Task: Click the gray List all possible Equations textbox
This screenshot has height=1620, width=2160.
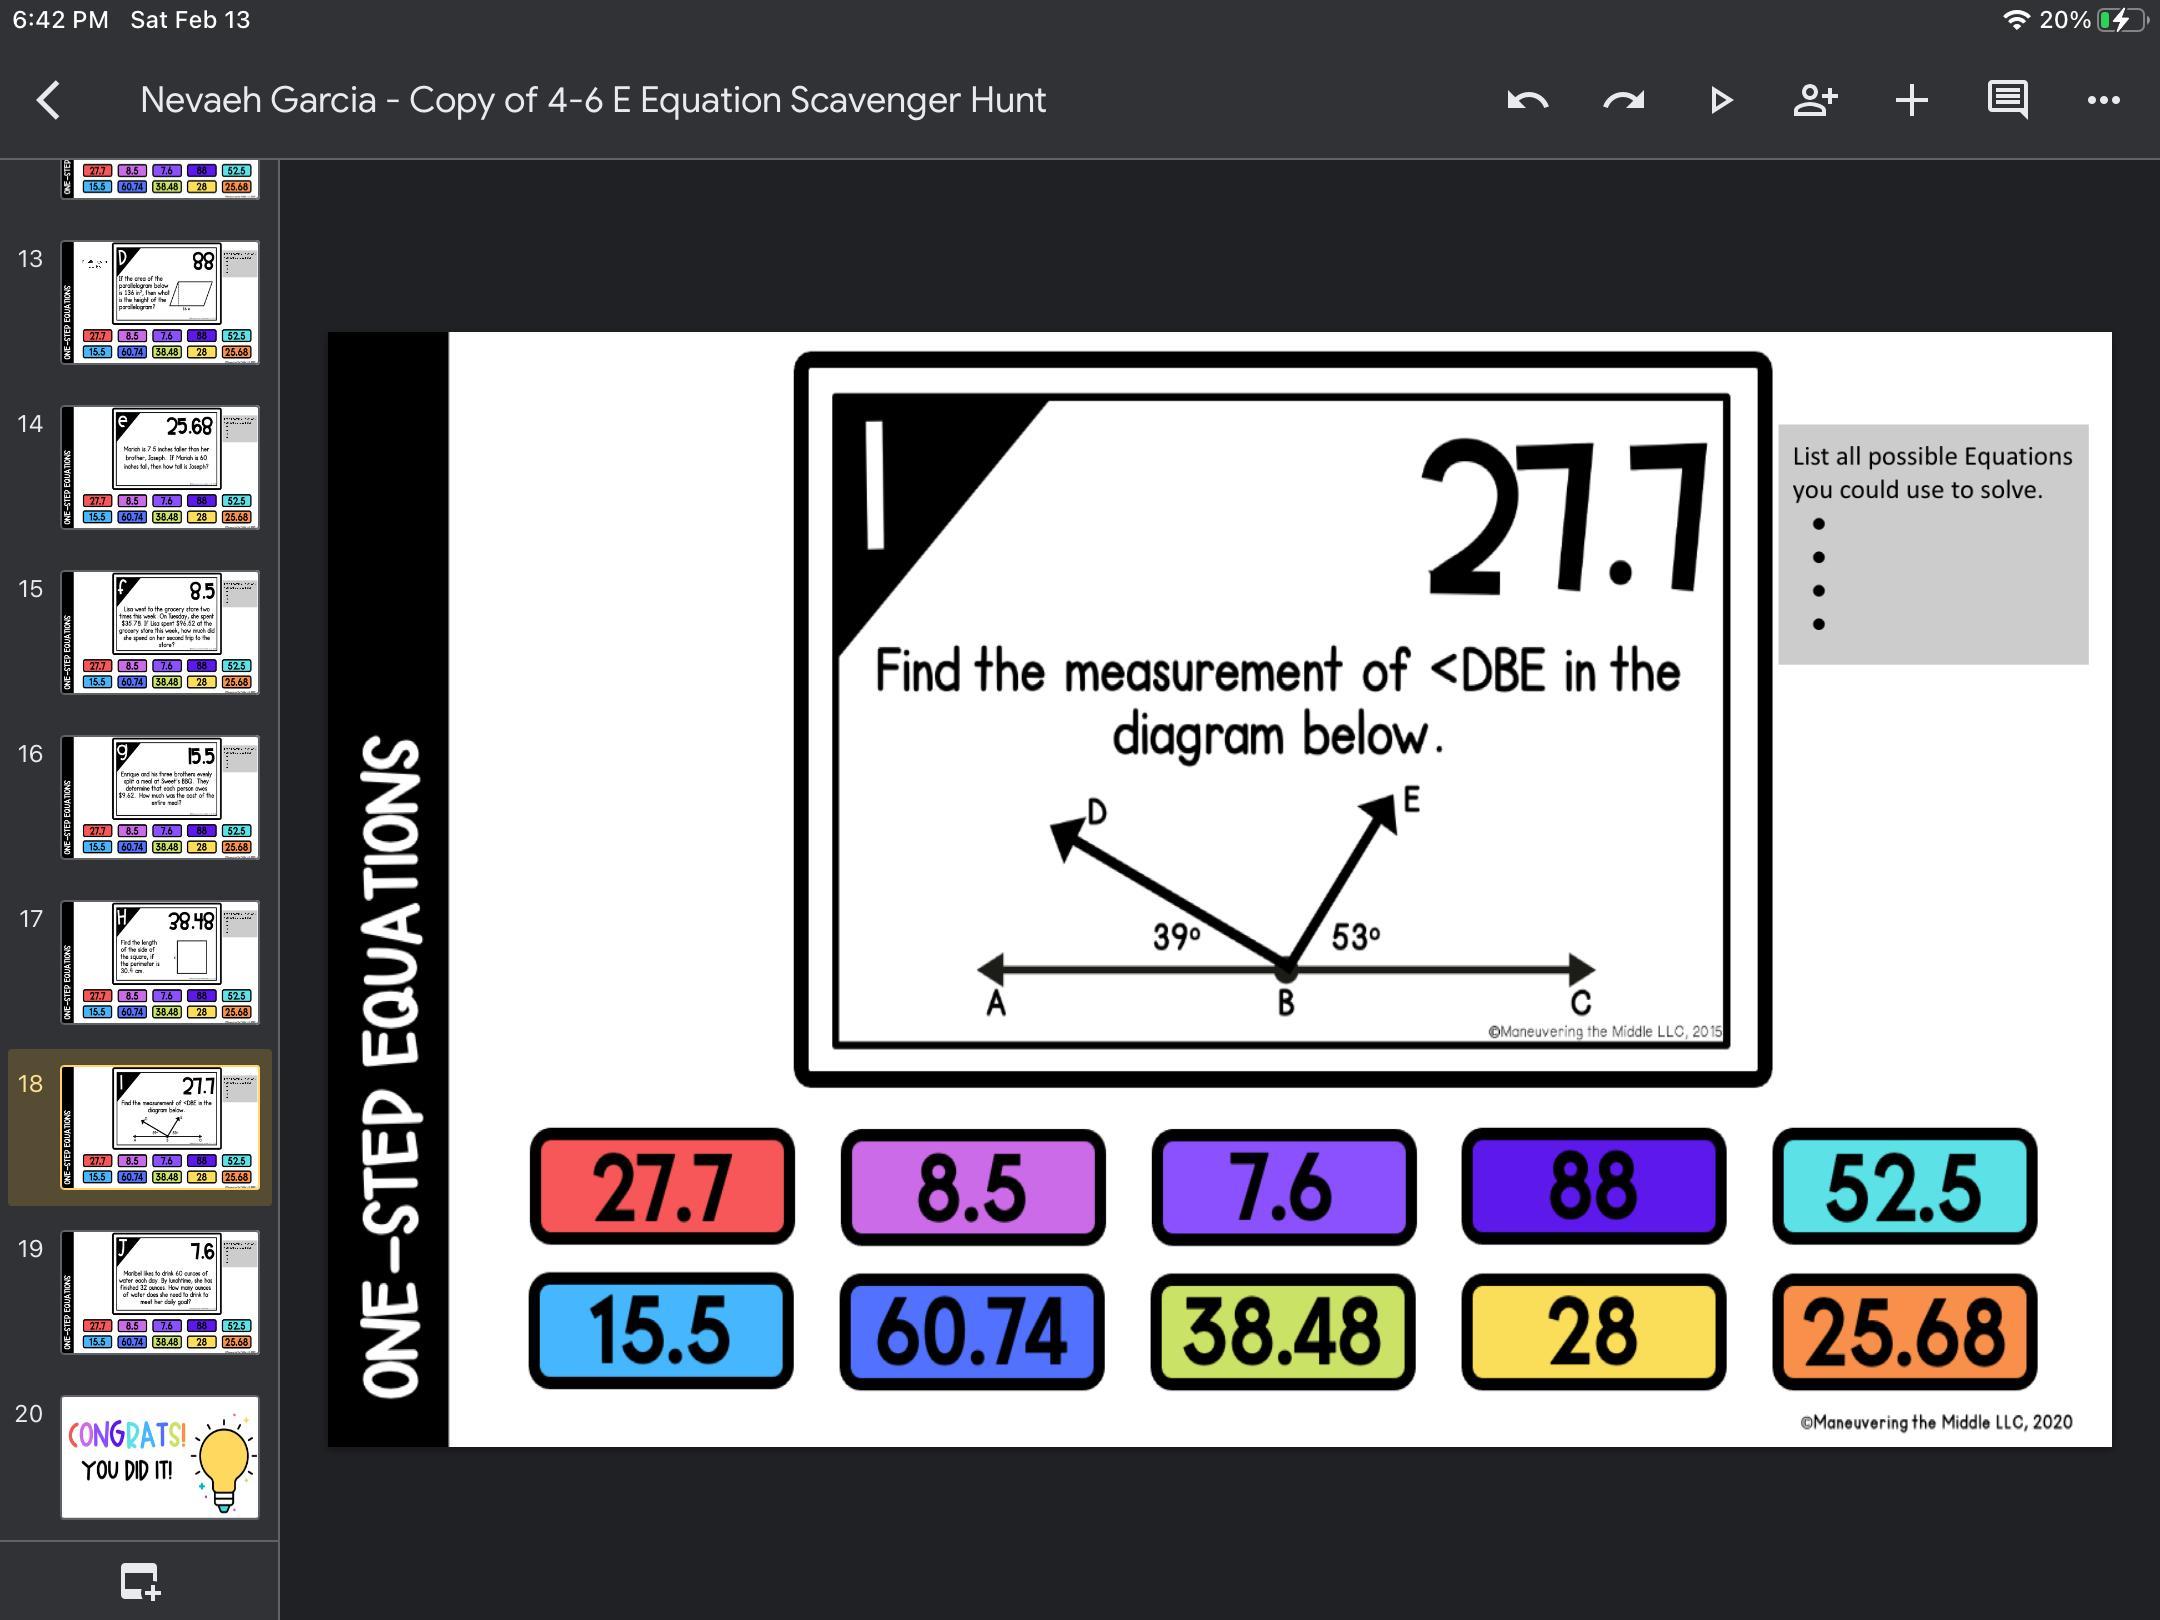Action: click(1932, 544)
